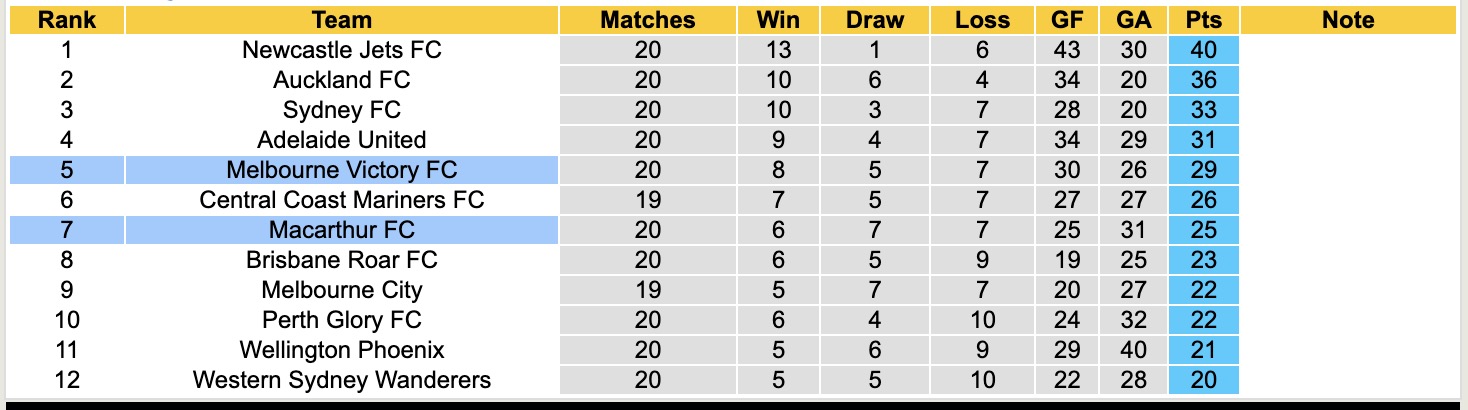1468x410 pixels.
Task: Open Adelaide United team entry
Action: (x=342, y=140)
